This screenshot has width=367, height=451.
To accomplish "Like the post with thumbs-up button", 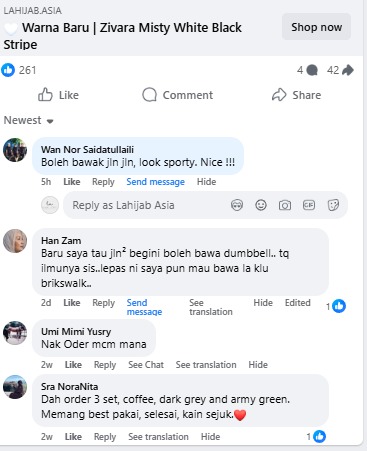I will click(x=58, y=95).
